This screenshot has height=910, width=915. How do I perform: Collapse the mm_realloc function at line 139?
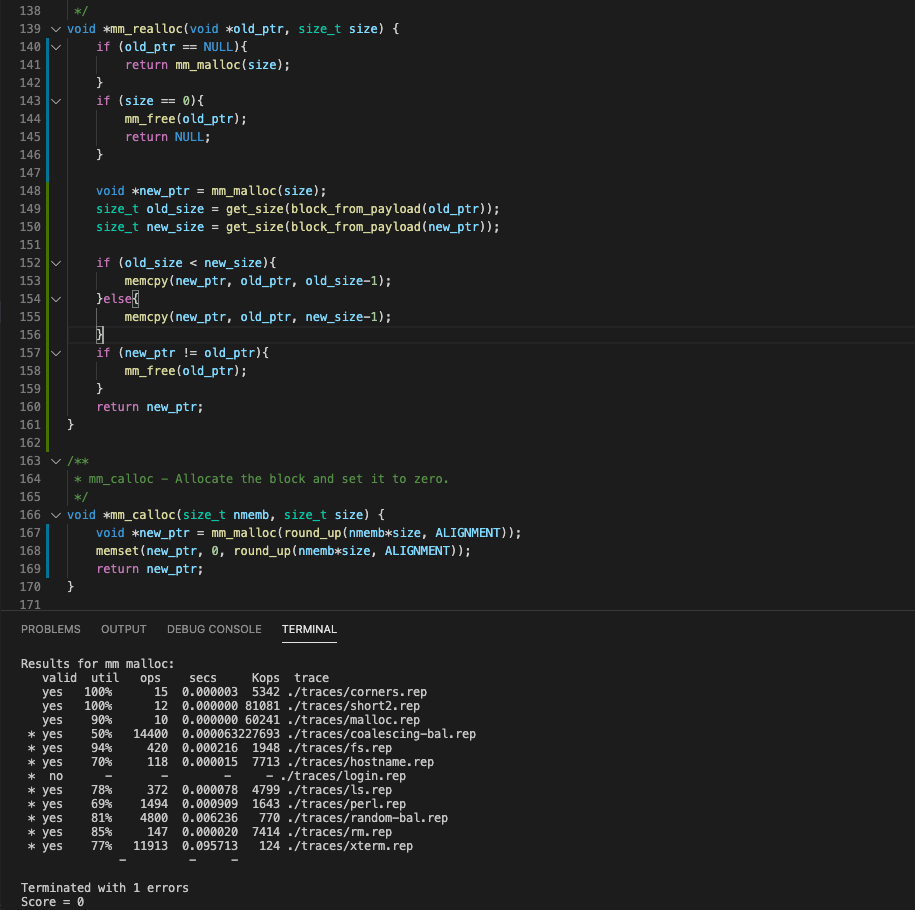tap(56, 29)
